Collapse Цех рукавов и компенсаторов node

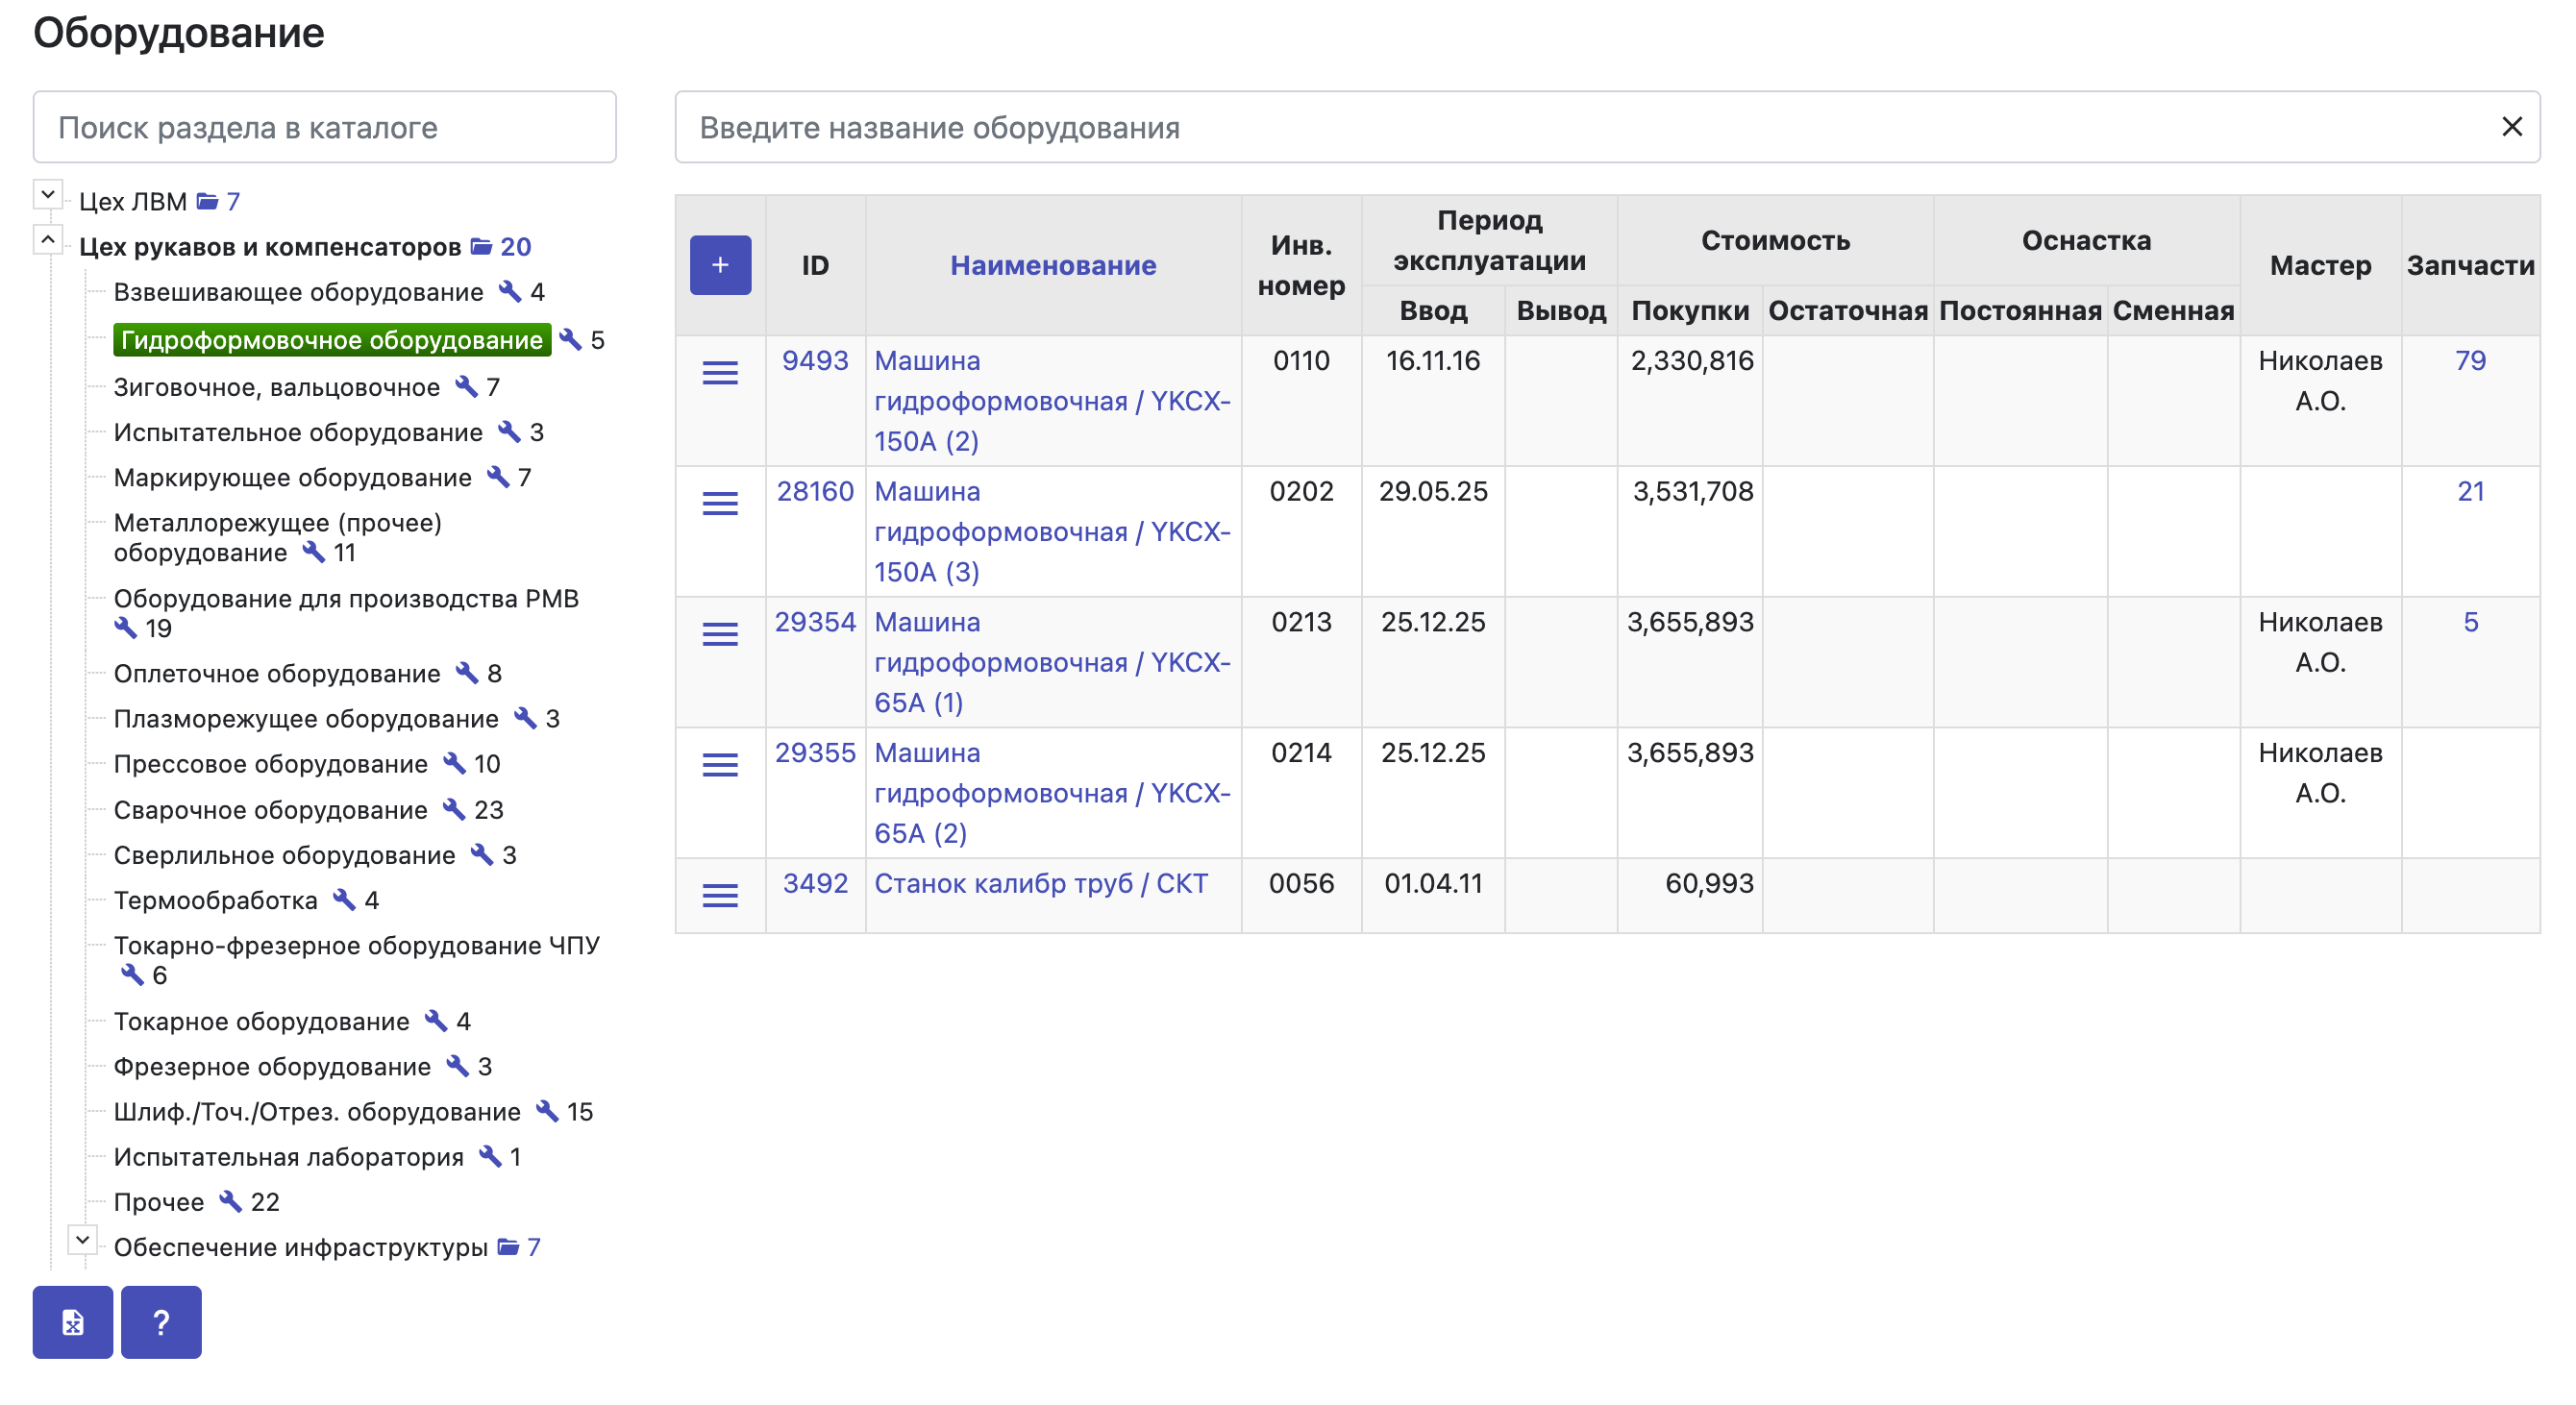coord(47,240)
